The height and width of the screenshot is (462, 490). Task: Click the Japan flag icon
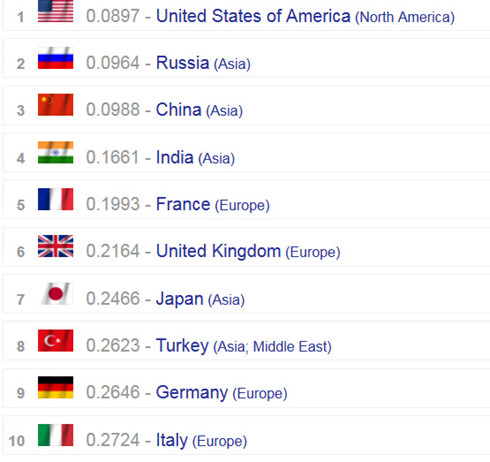(x=56, y=293)
